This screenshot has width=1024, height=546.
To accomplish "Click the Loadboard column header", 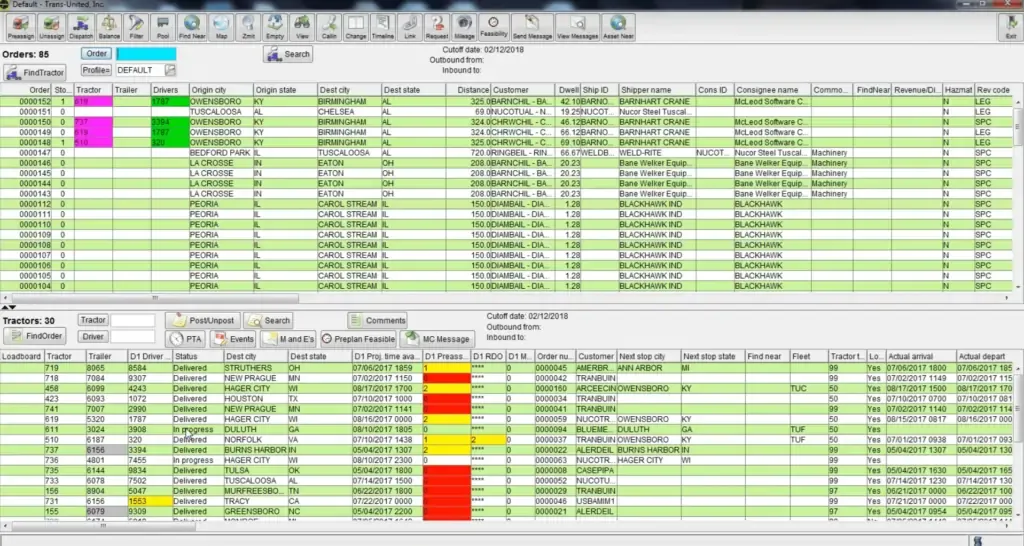I will [x=22, y=357].
